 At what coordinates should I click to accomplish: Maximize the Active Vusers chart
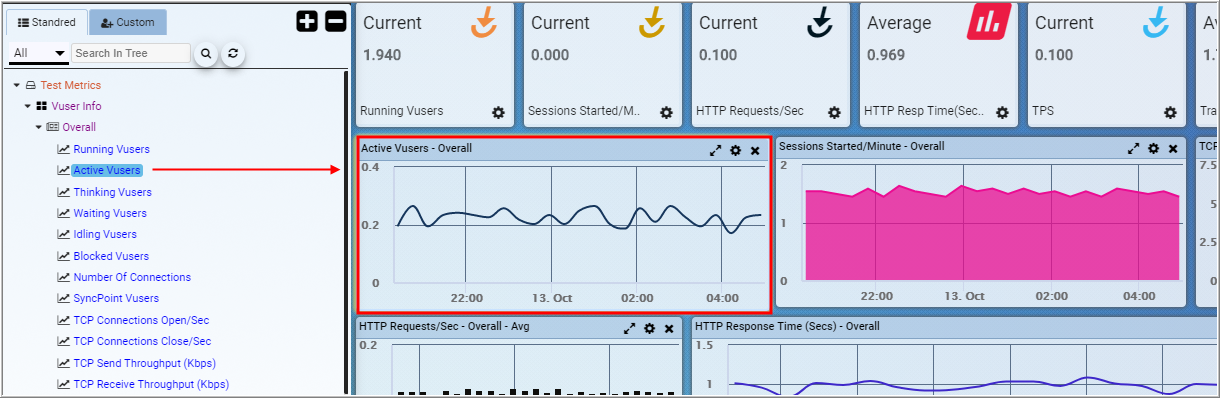(x=716, y=150)
